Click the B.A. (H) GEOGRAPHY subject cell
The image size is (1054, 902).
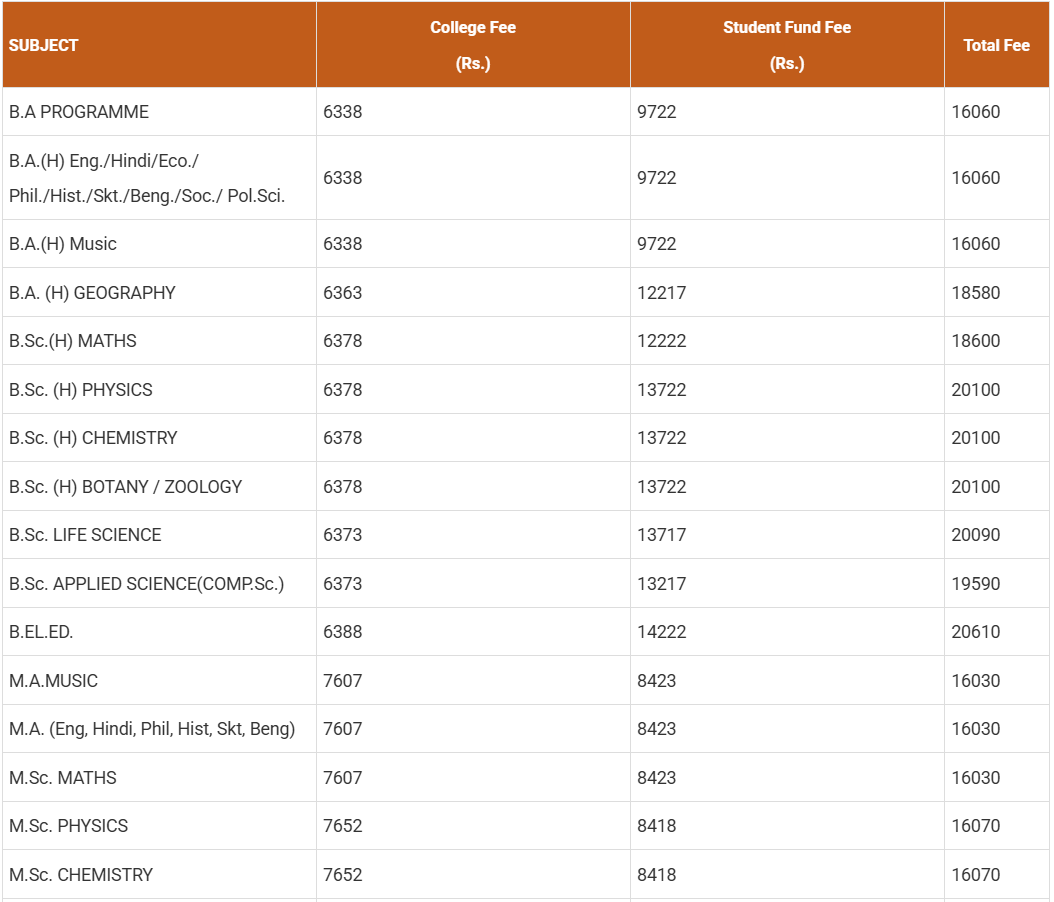coord(92,293)
